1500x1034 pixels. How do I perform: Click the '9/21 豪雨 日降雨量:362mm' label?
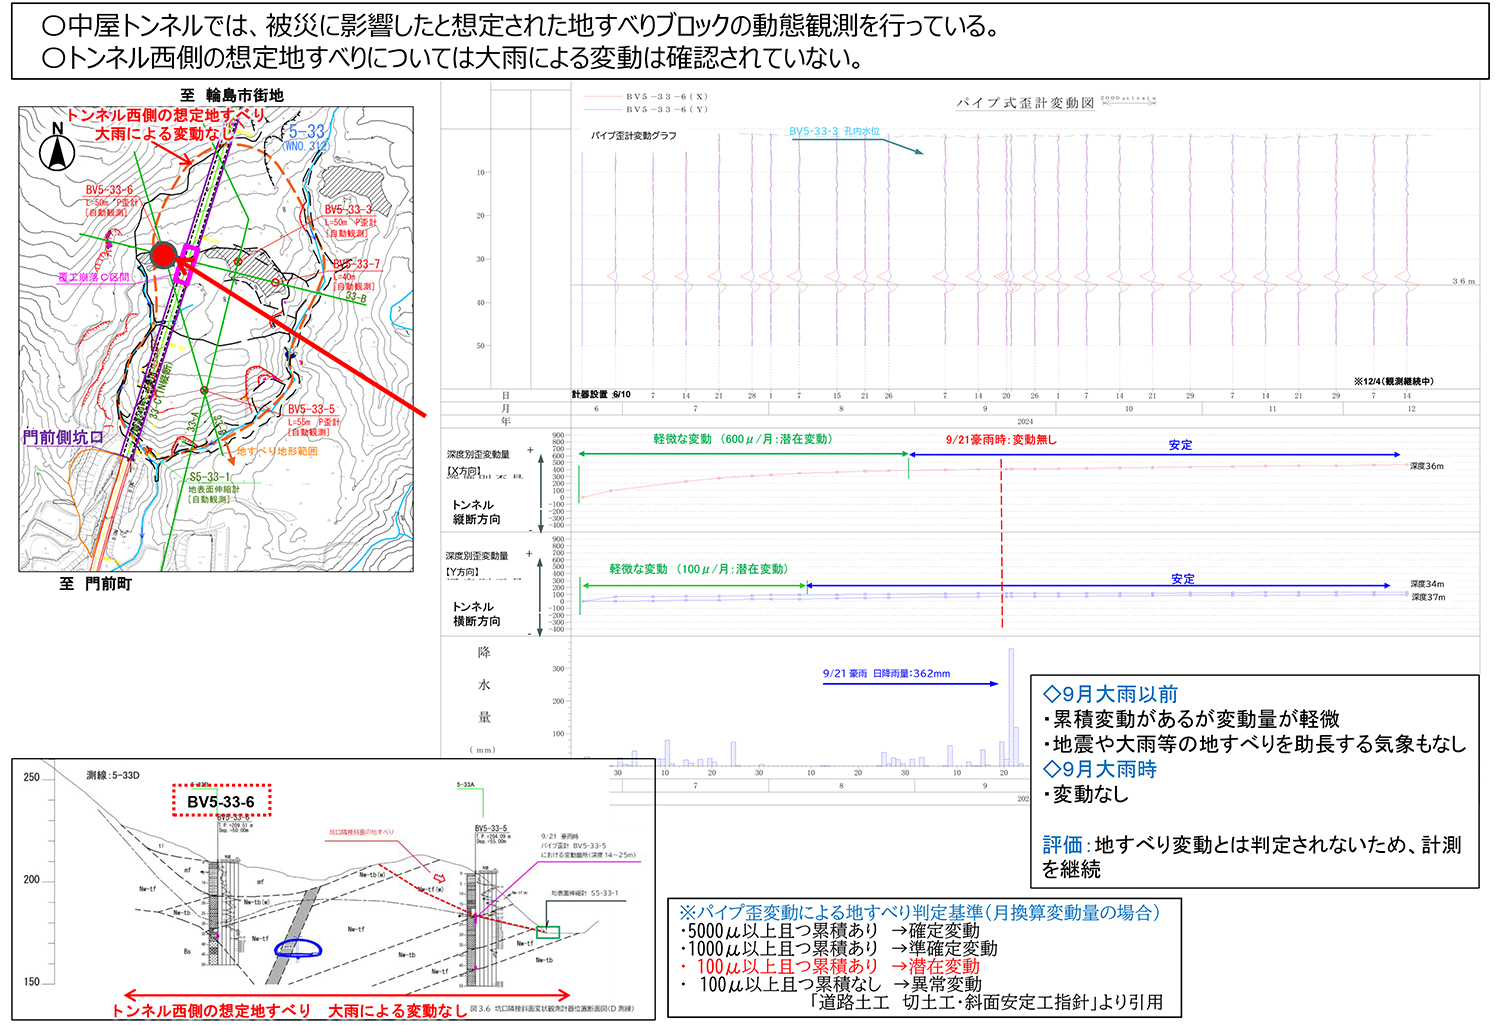point(886,673)
